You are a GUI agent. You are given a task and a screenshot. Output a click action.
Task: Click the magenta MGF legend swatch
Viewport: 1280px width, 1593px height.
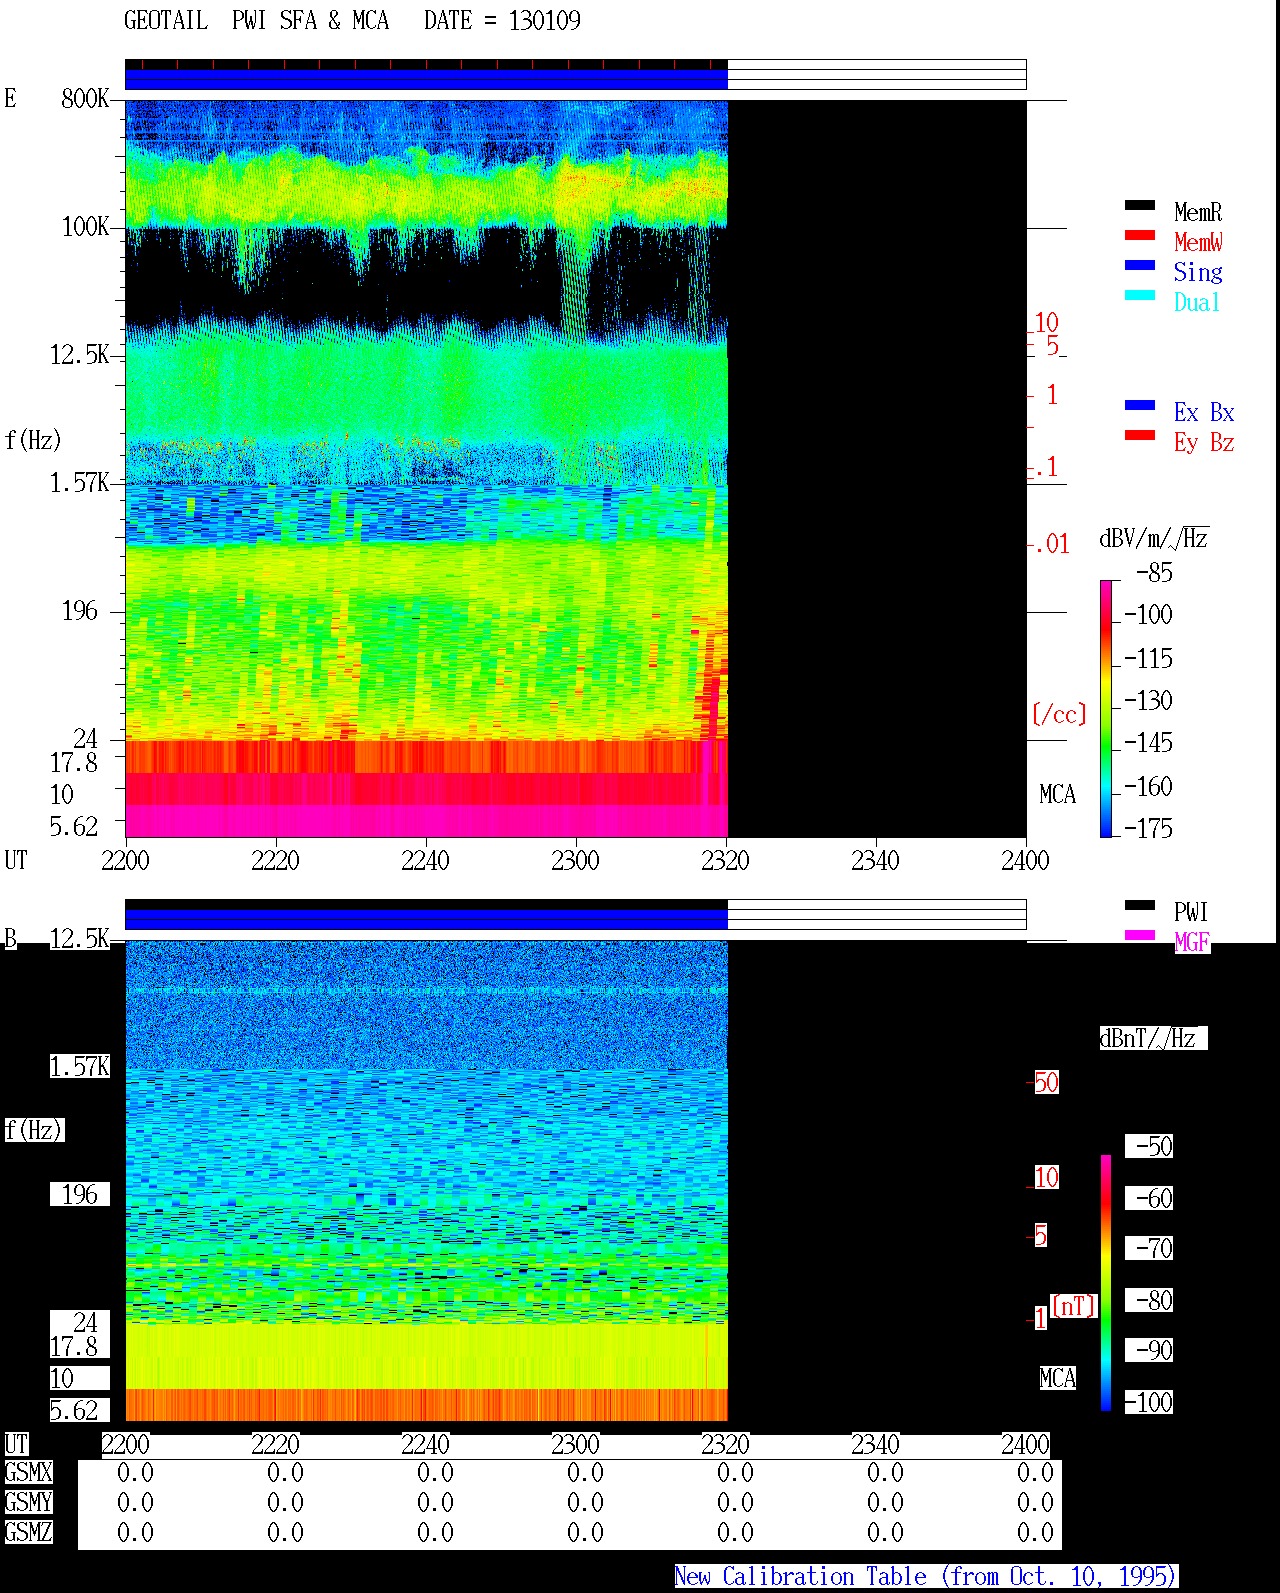pyautogui.click(x=1140, y=935)
